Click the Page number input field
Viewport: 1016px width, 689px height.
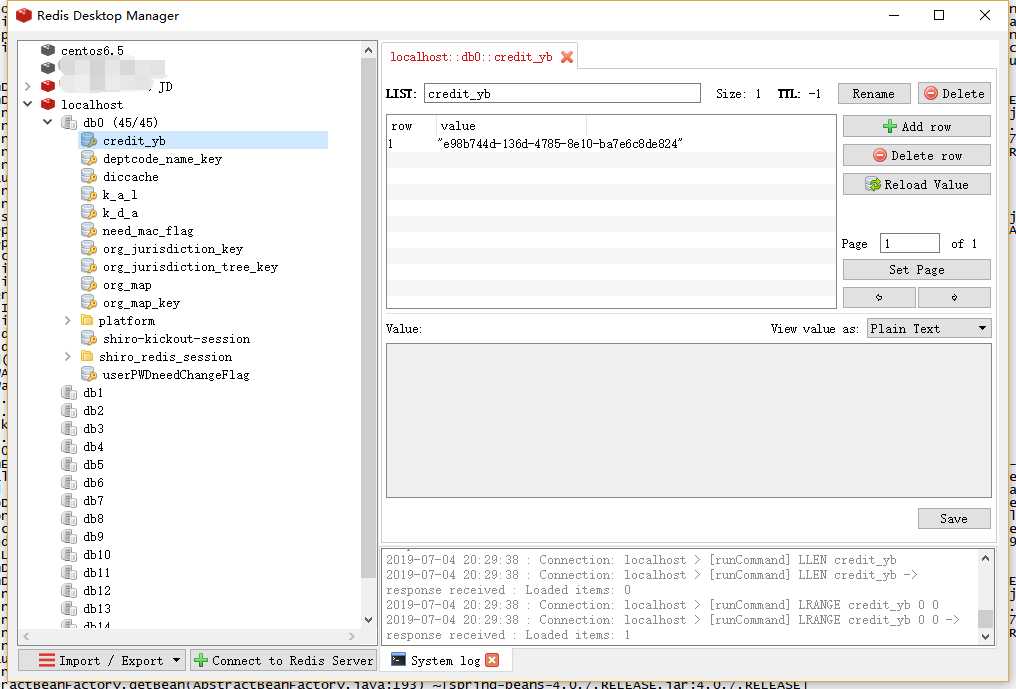click(910, 243)
